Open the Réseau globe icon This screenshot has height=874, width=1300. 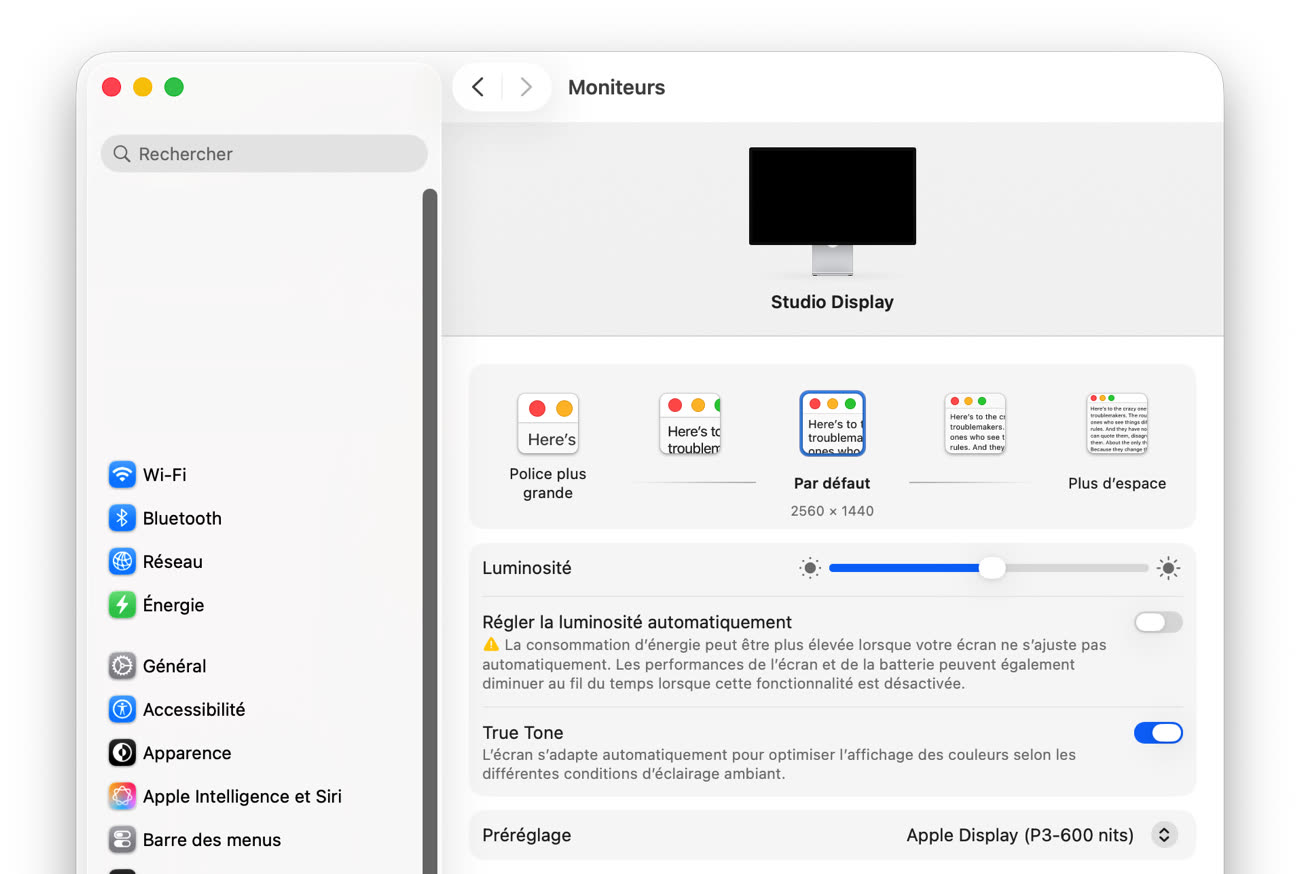pyautogui.click(x=122, y=562)
